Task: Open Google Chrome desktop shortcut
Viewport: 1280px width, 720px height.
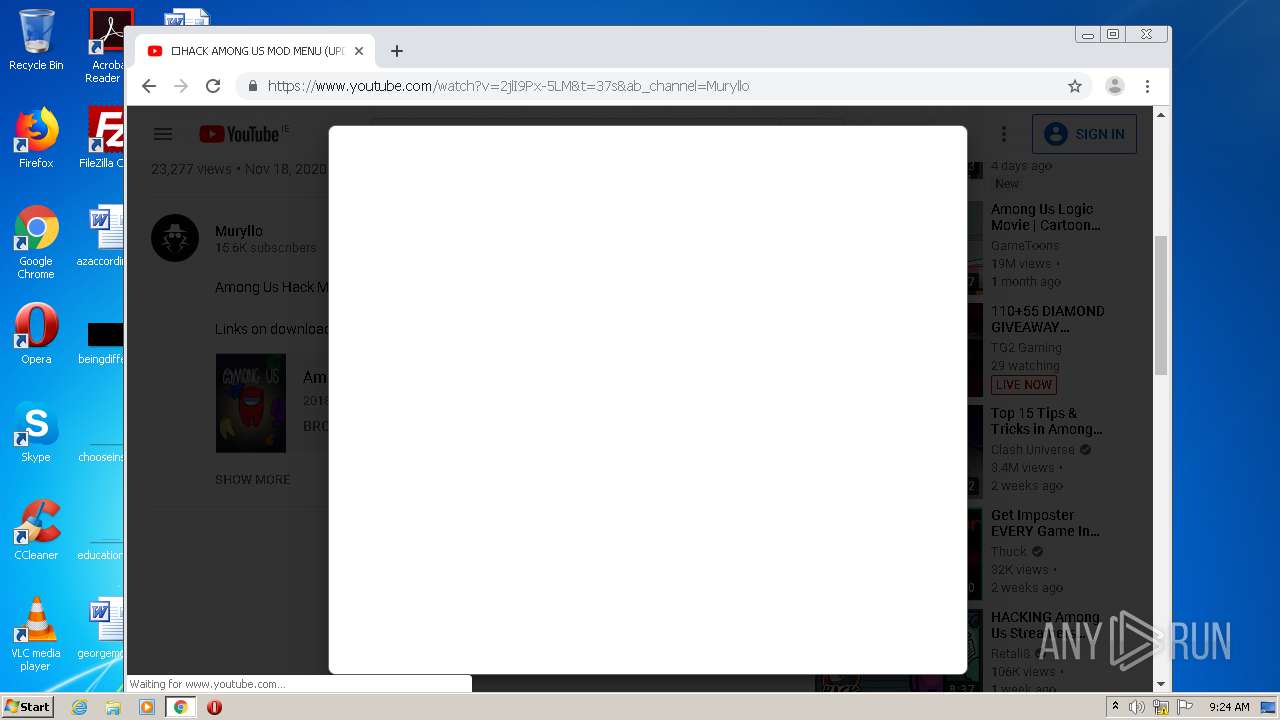Action: (36, 242)
